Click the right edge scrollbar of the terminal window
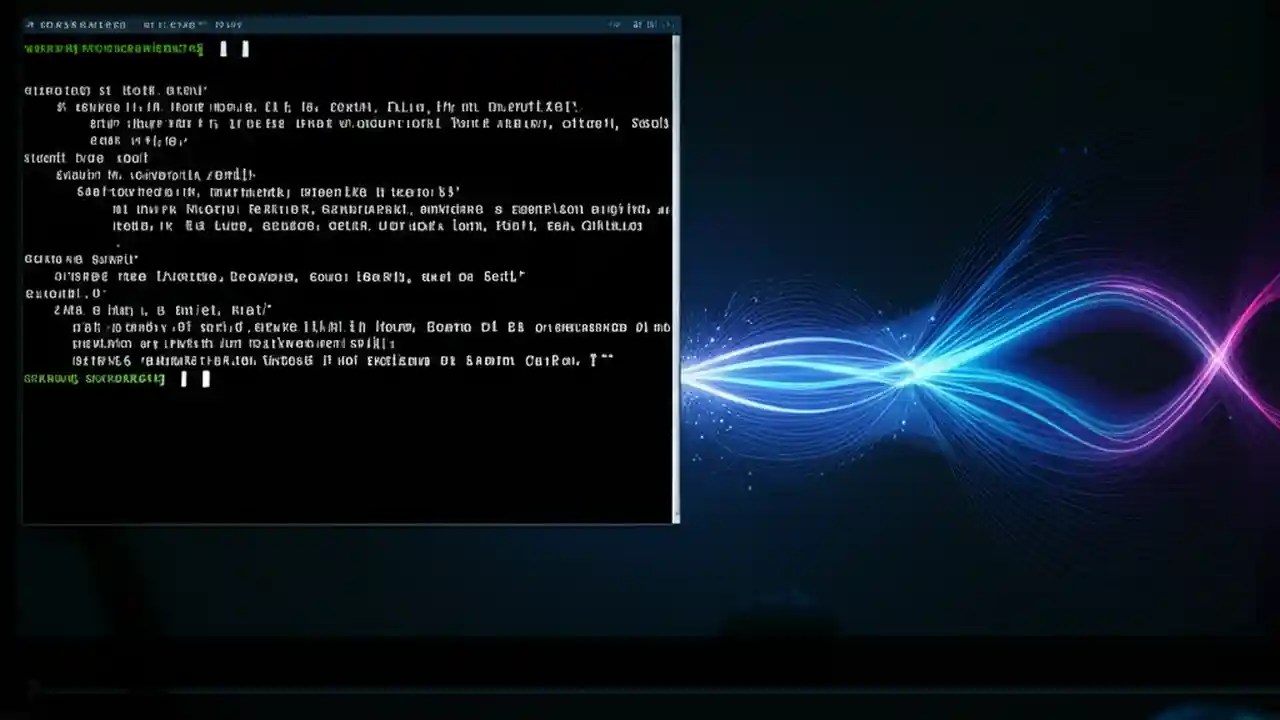The height and width of the screenshot is (720, 1280). point(677,280)
